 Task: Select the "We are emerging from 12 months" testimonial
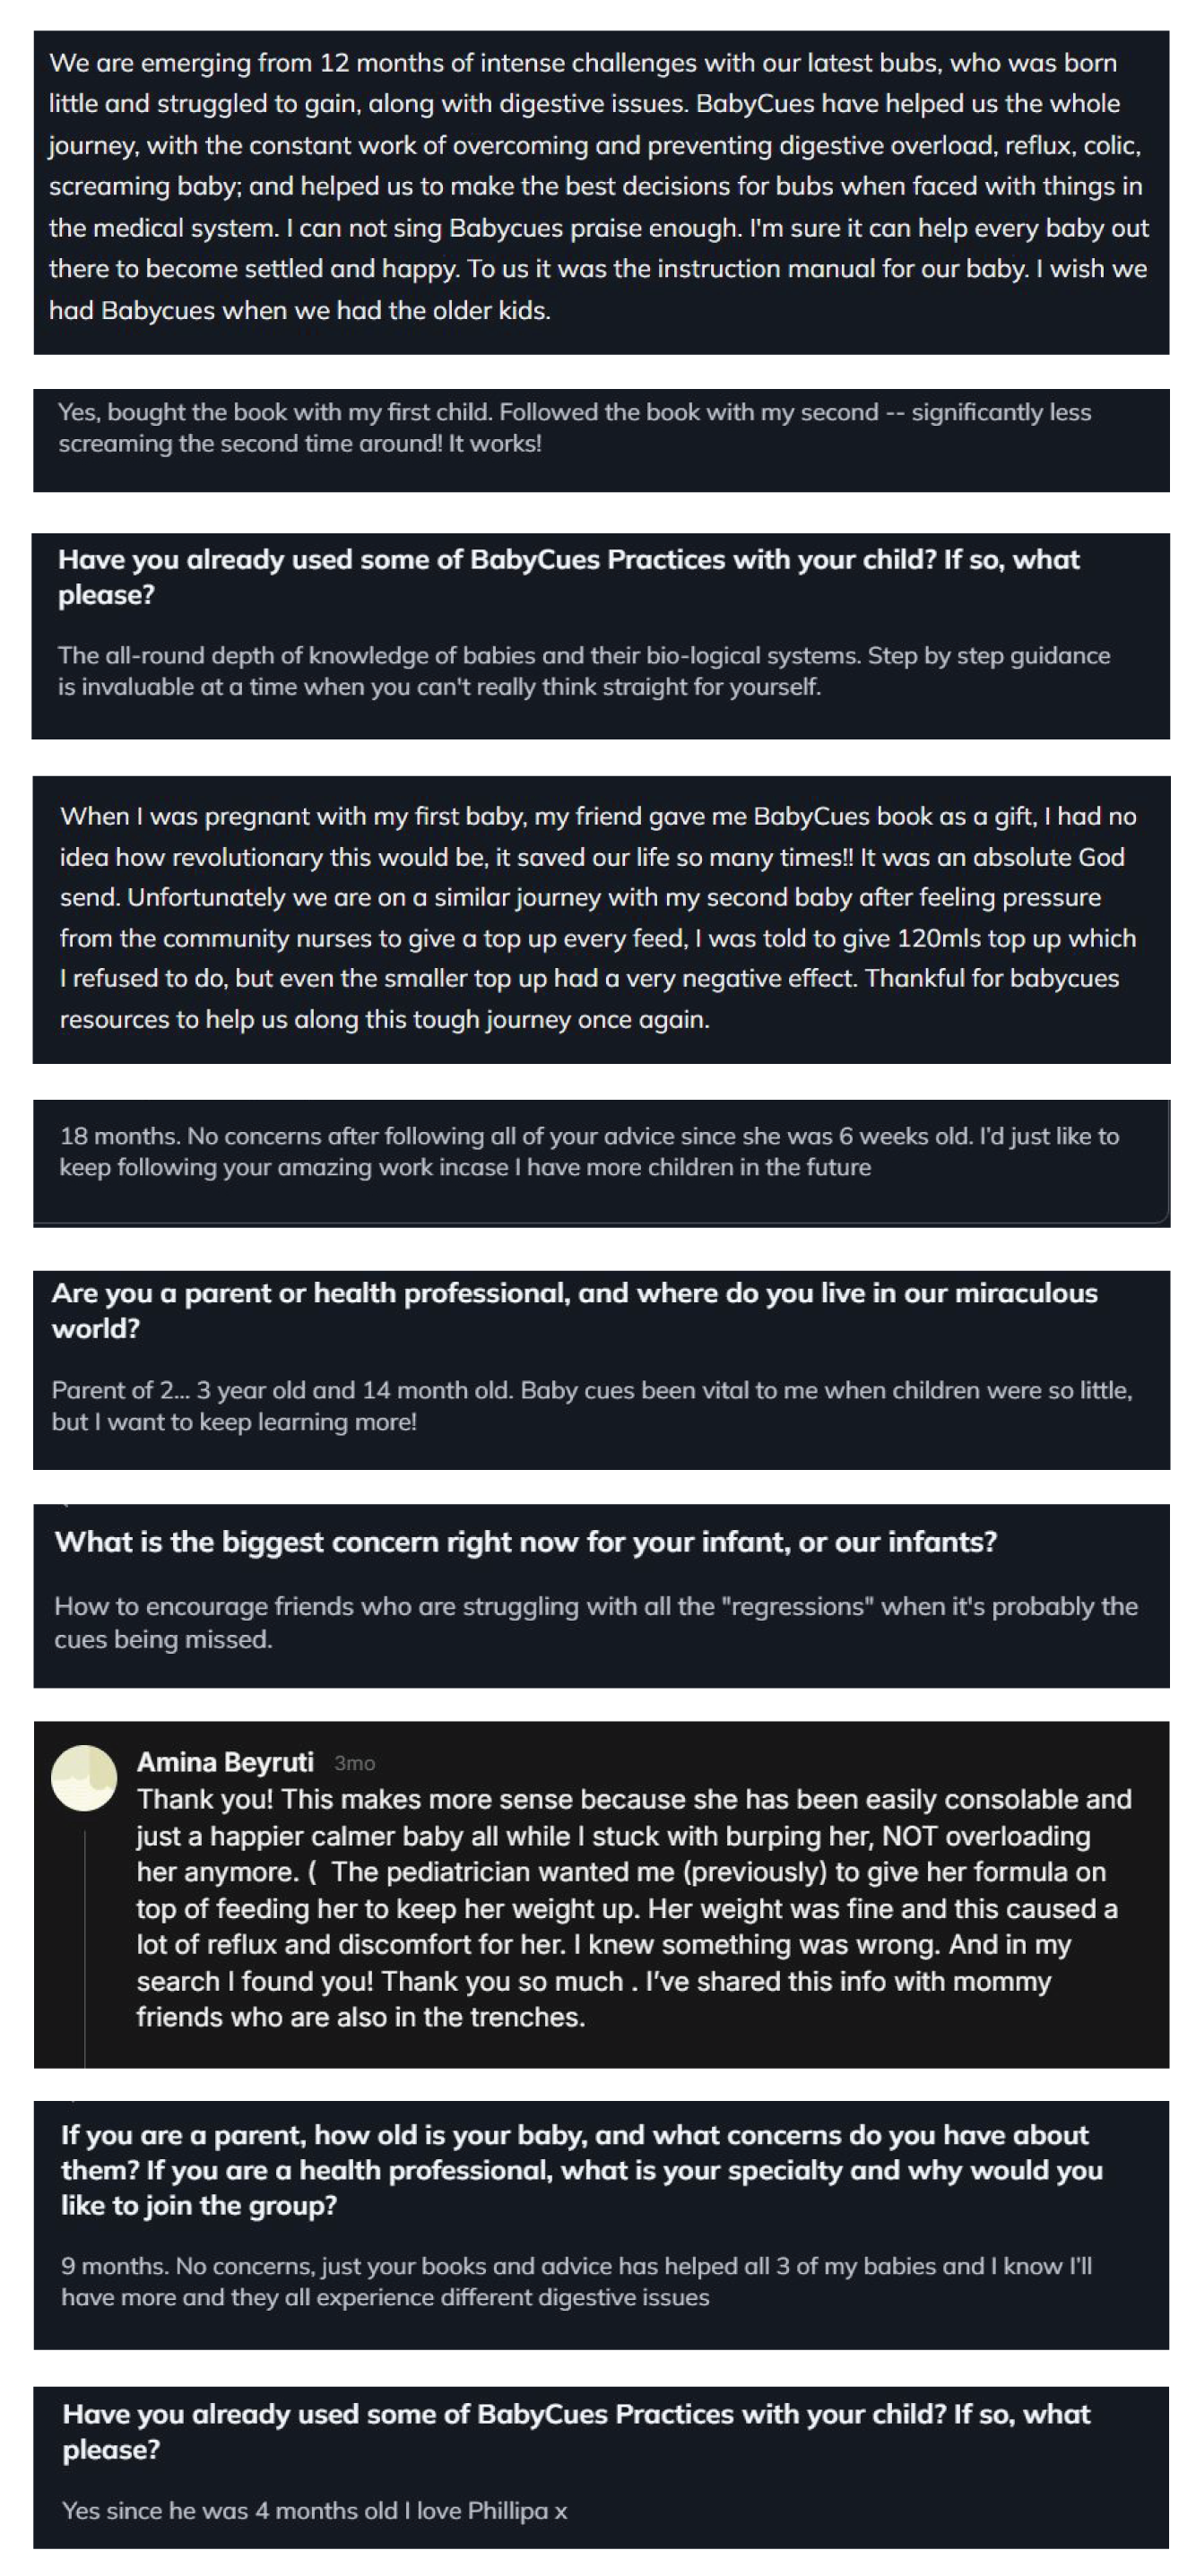(599, 186)
